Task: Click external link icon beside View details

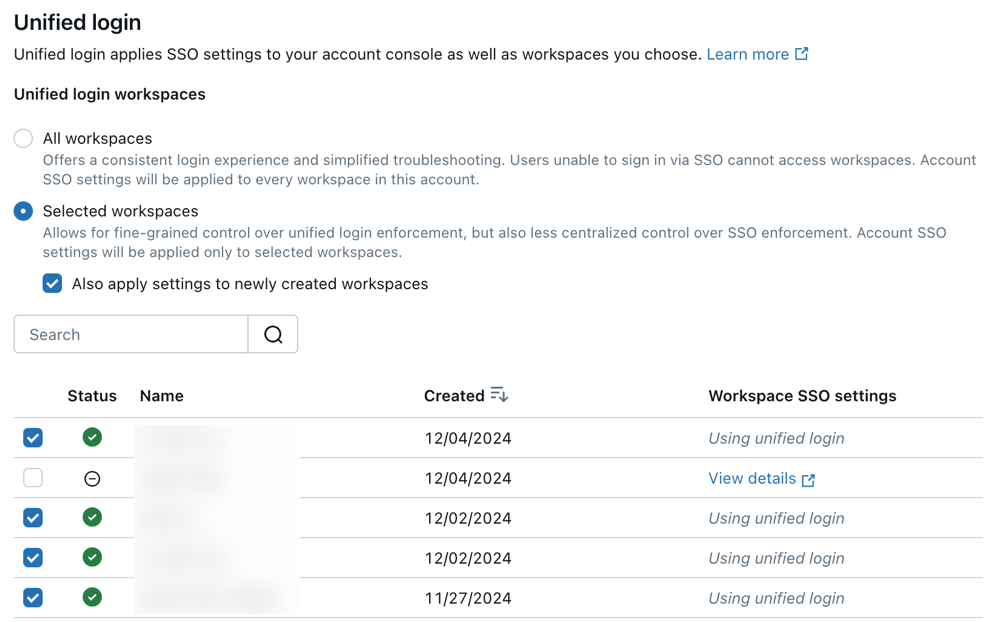Action: point(808,480)
